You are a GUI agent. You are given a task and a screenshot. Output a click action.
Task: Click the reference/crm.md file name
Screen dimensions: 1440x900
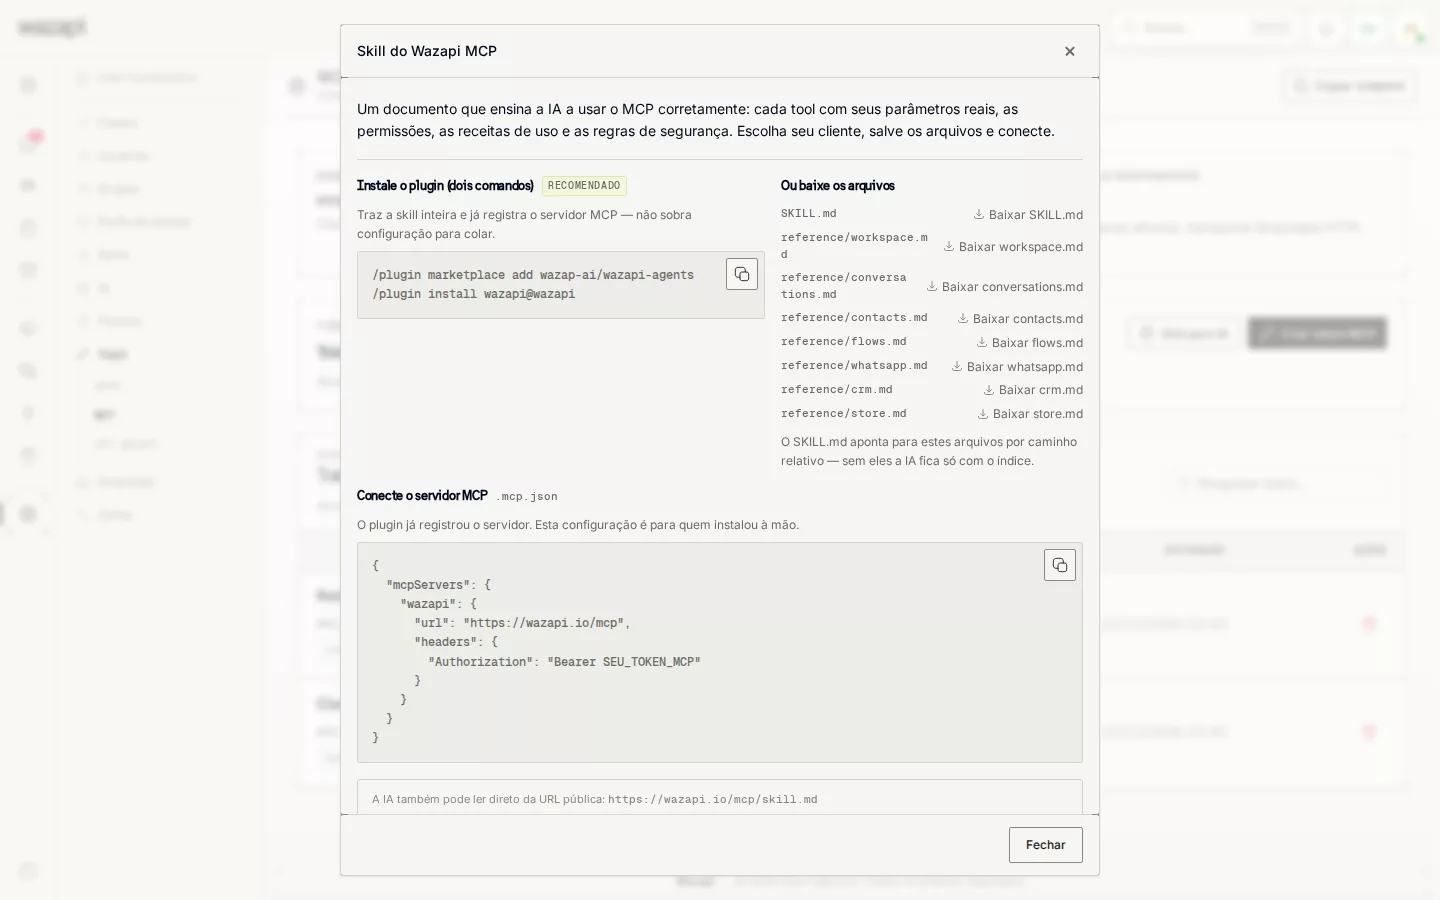[x=837, y=390]
